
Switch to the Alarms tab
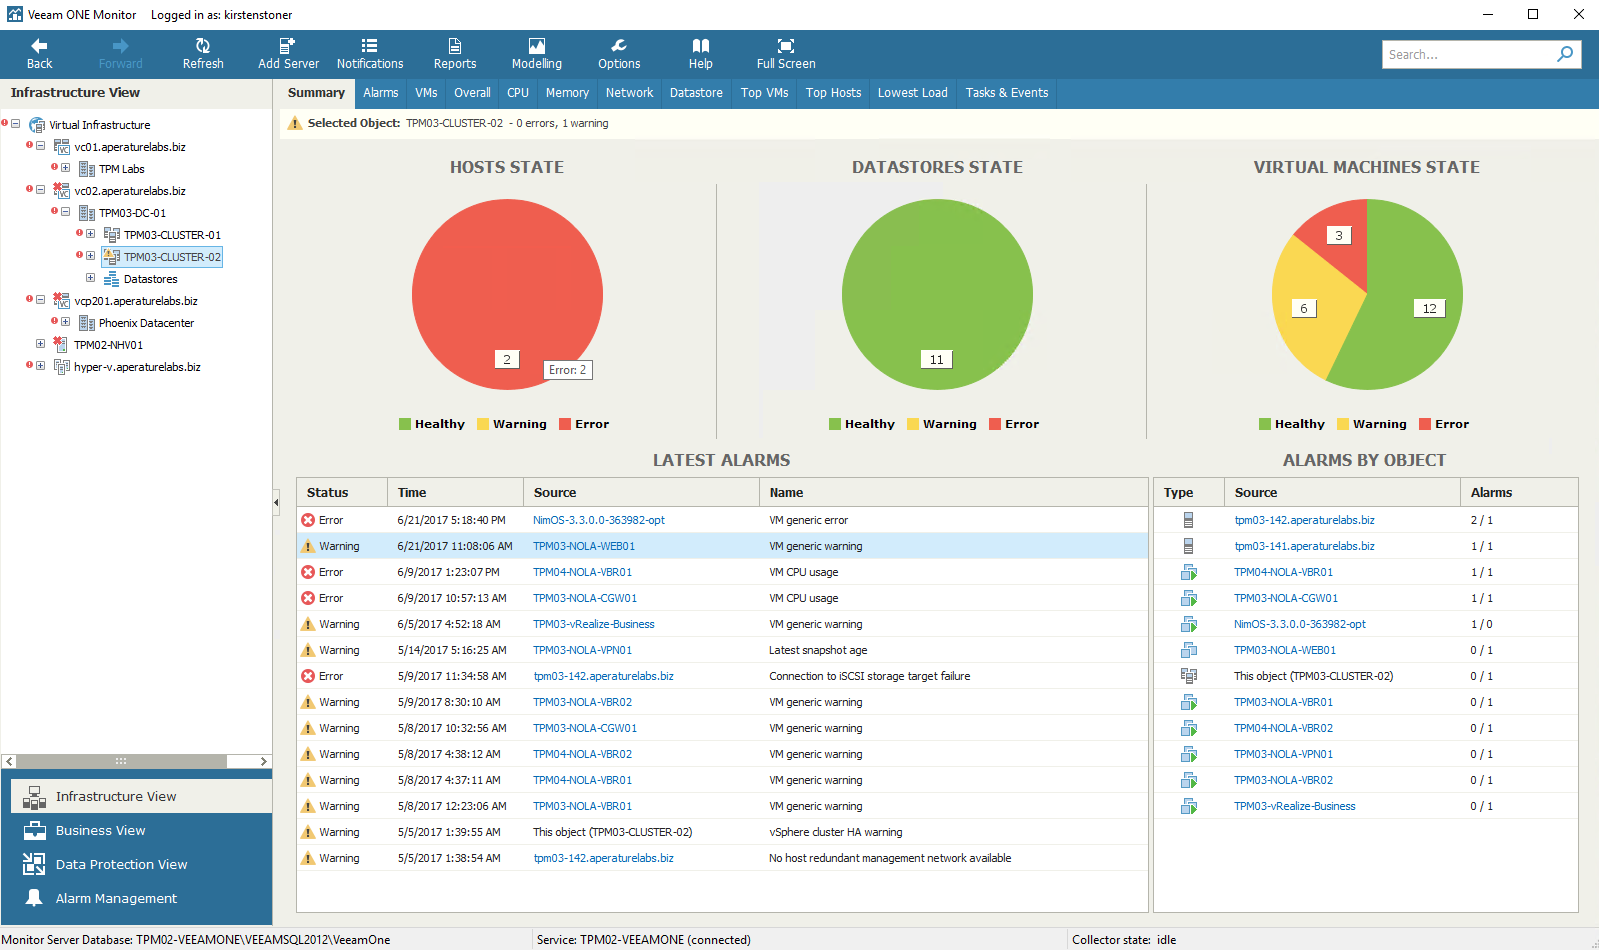pyautogui.click(x=380, y=93)
